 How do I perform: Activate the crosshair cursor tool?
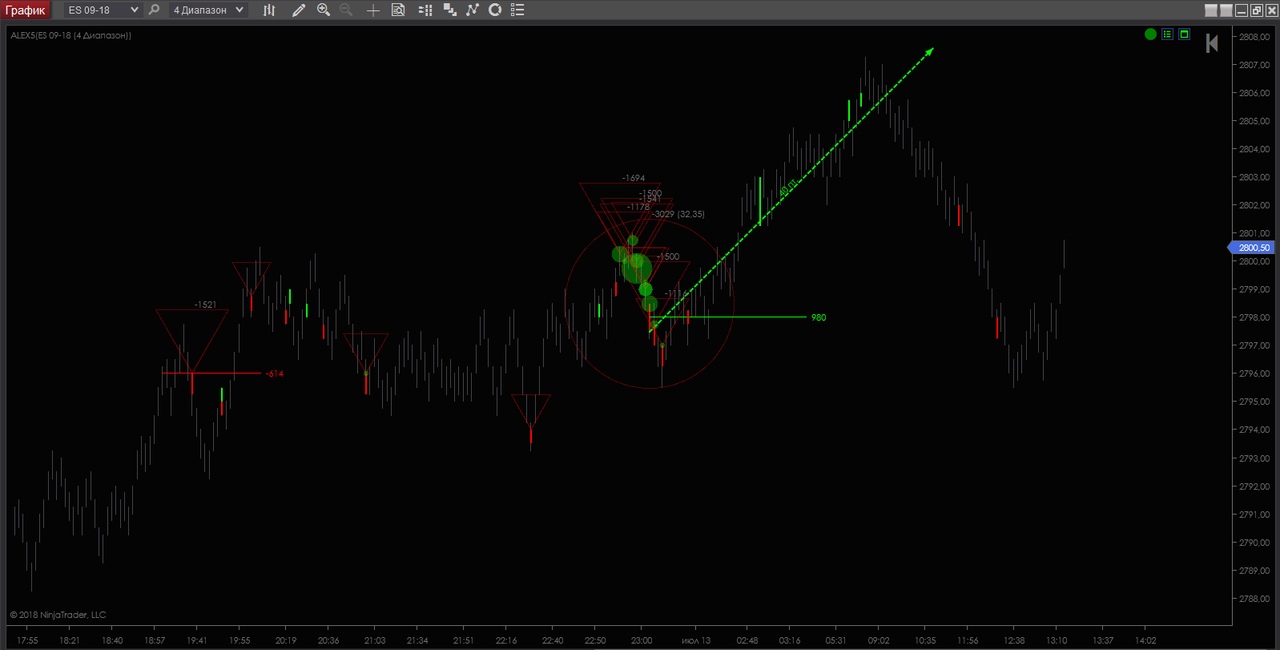pos(373,10)
